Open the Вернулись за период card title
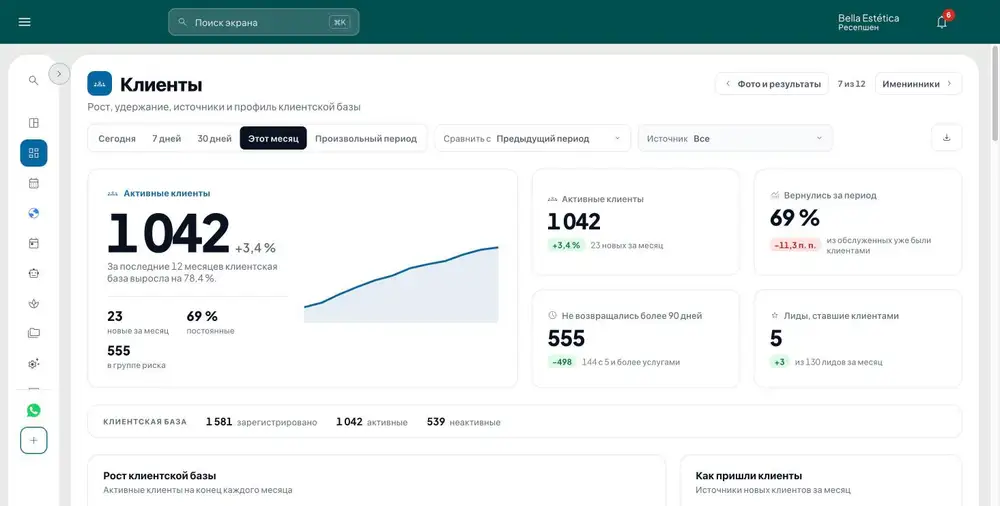Screen dimensions: 1000x506 point(830,195)
